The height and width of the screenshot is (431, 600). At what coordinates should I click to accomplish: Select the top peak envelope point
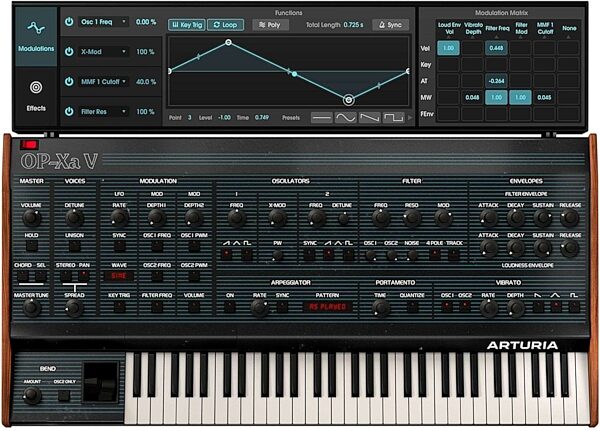pyautogui.click(x=228, y=42)
